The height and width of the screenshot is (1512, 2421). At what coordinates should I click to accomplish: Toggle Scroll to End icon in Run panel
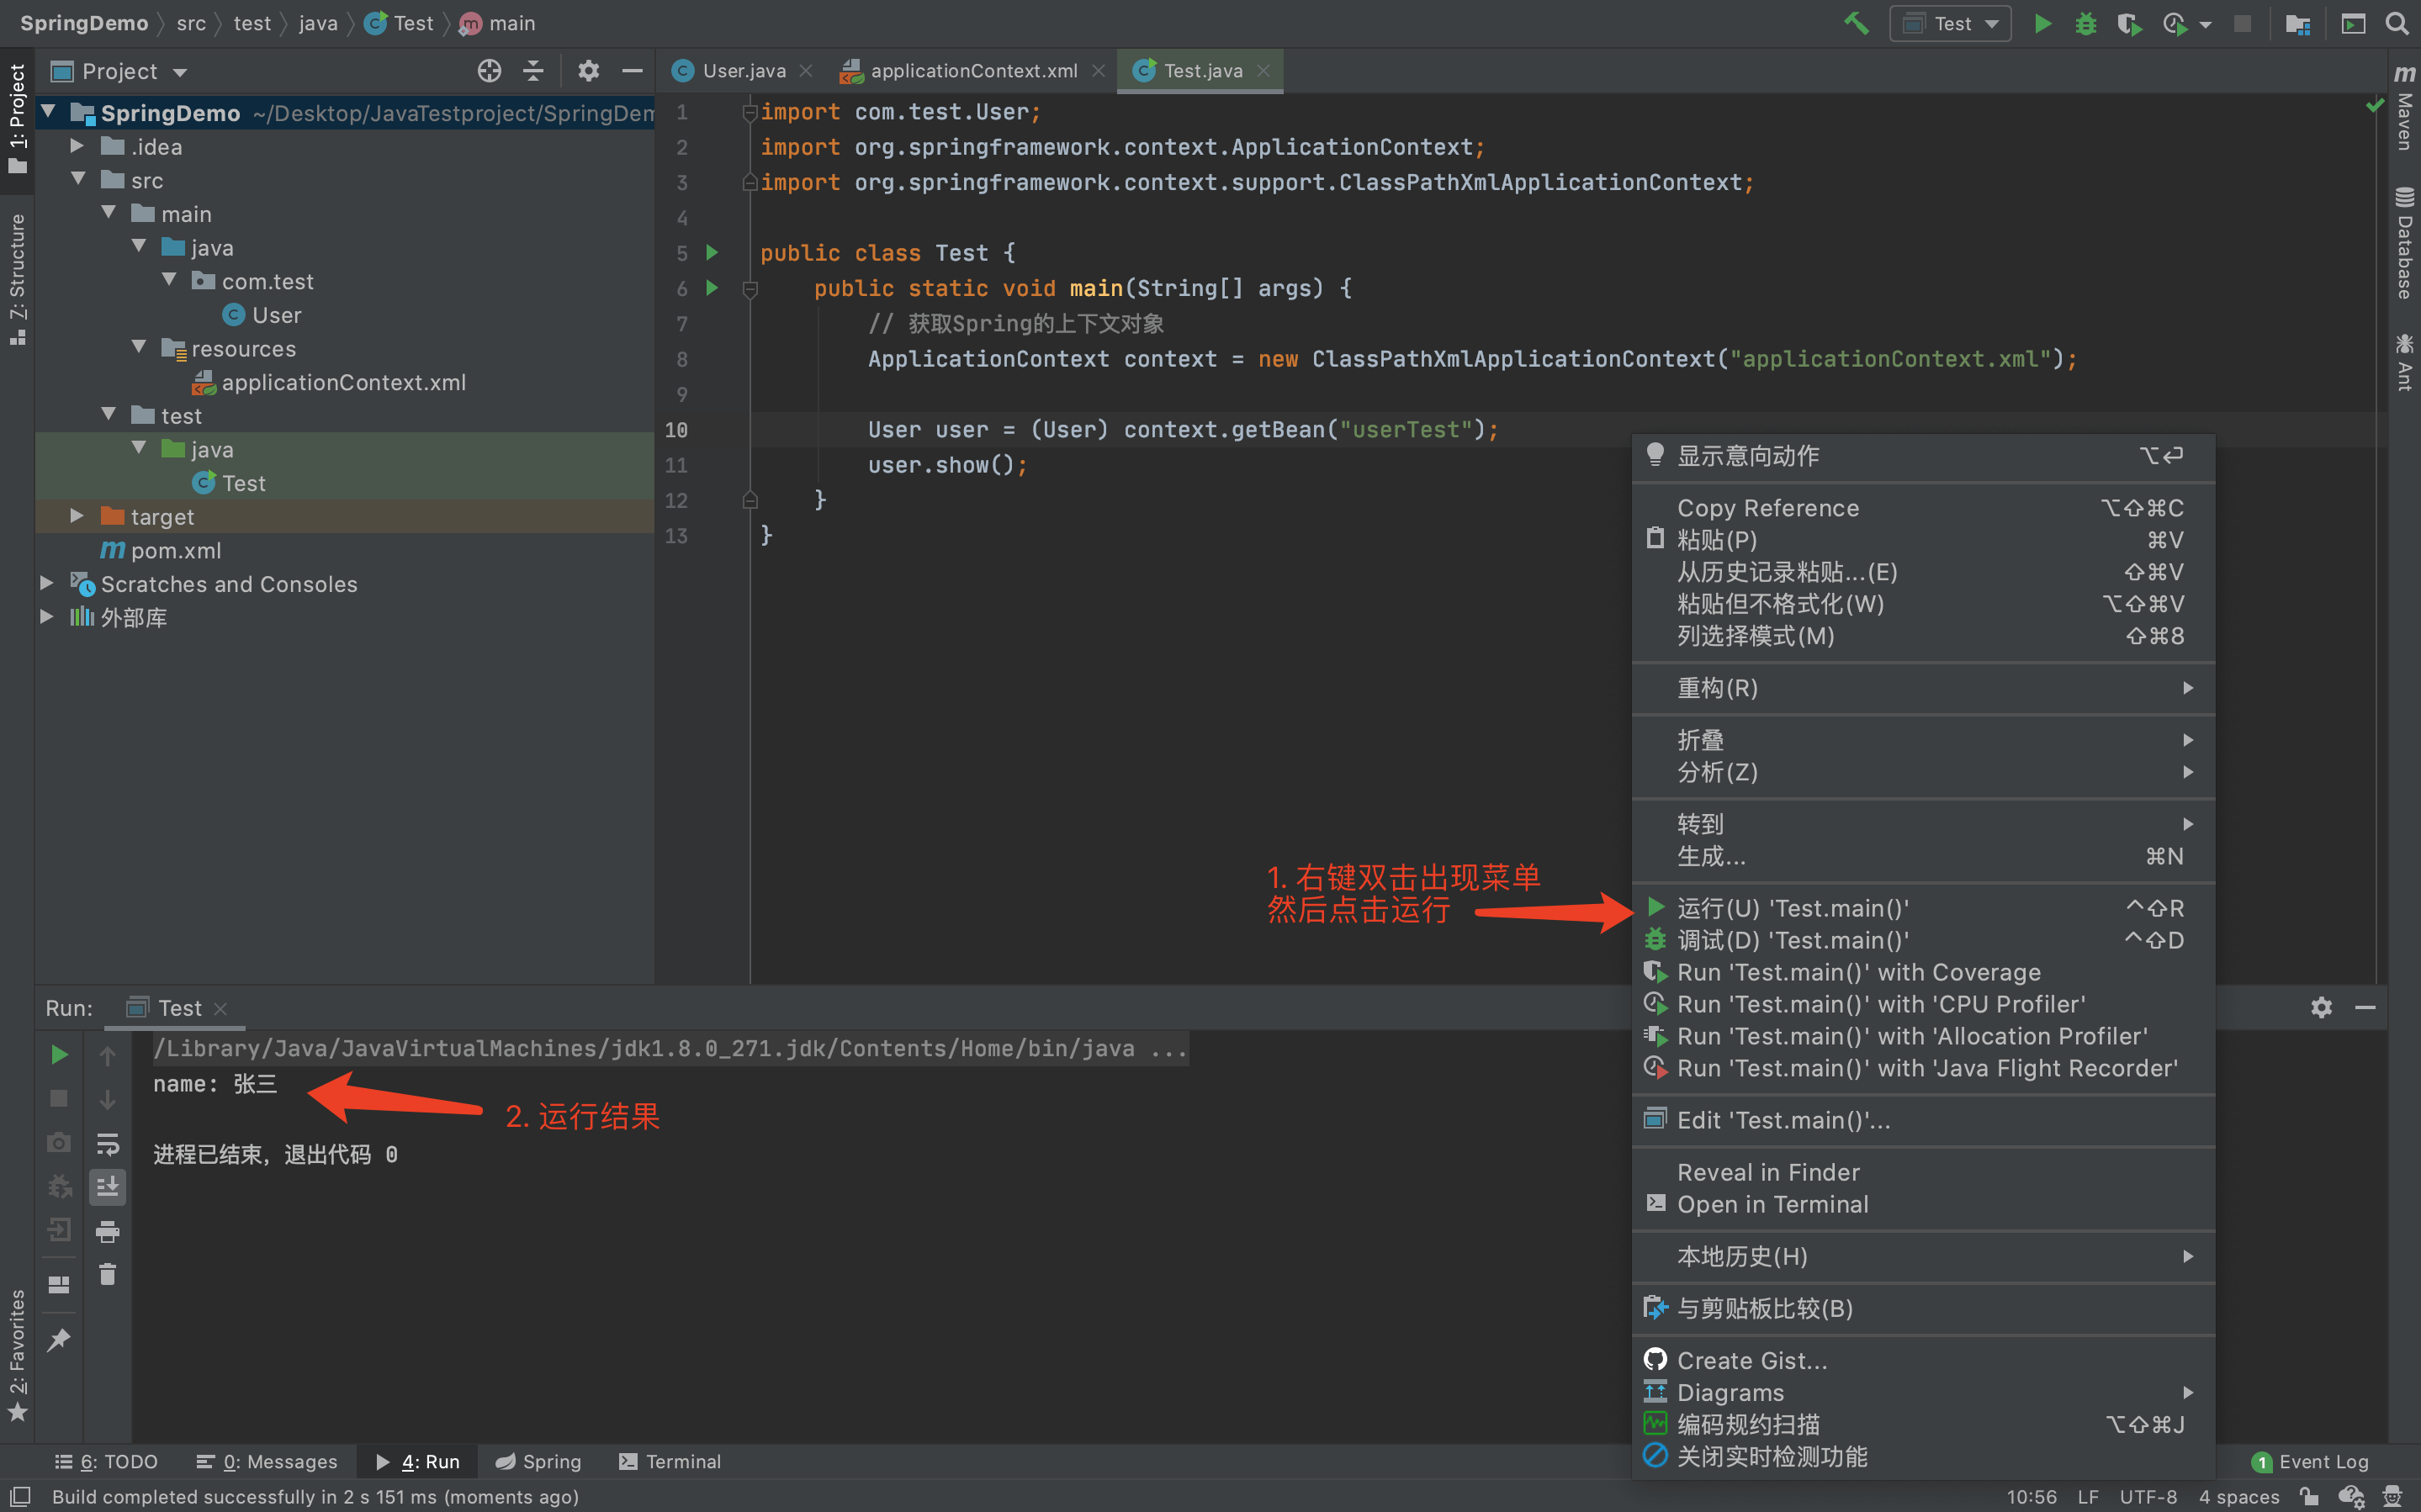pos(107,1187)
